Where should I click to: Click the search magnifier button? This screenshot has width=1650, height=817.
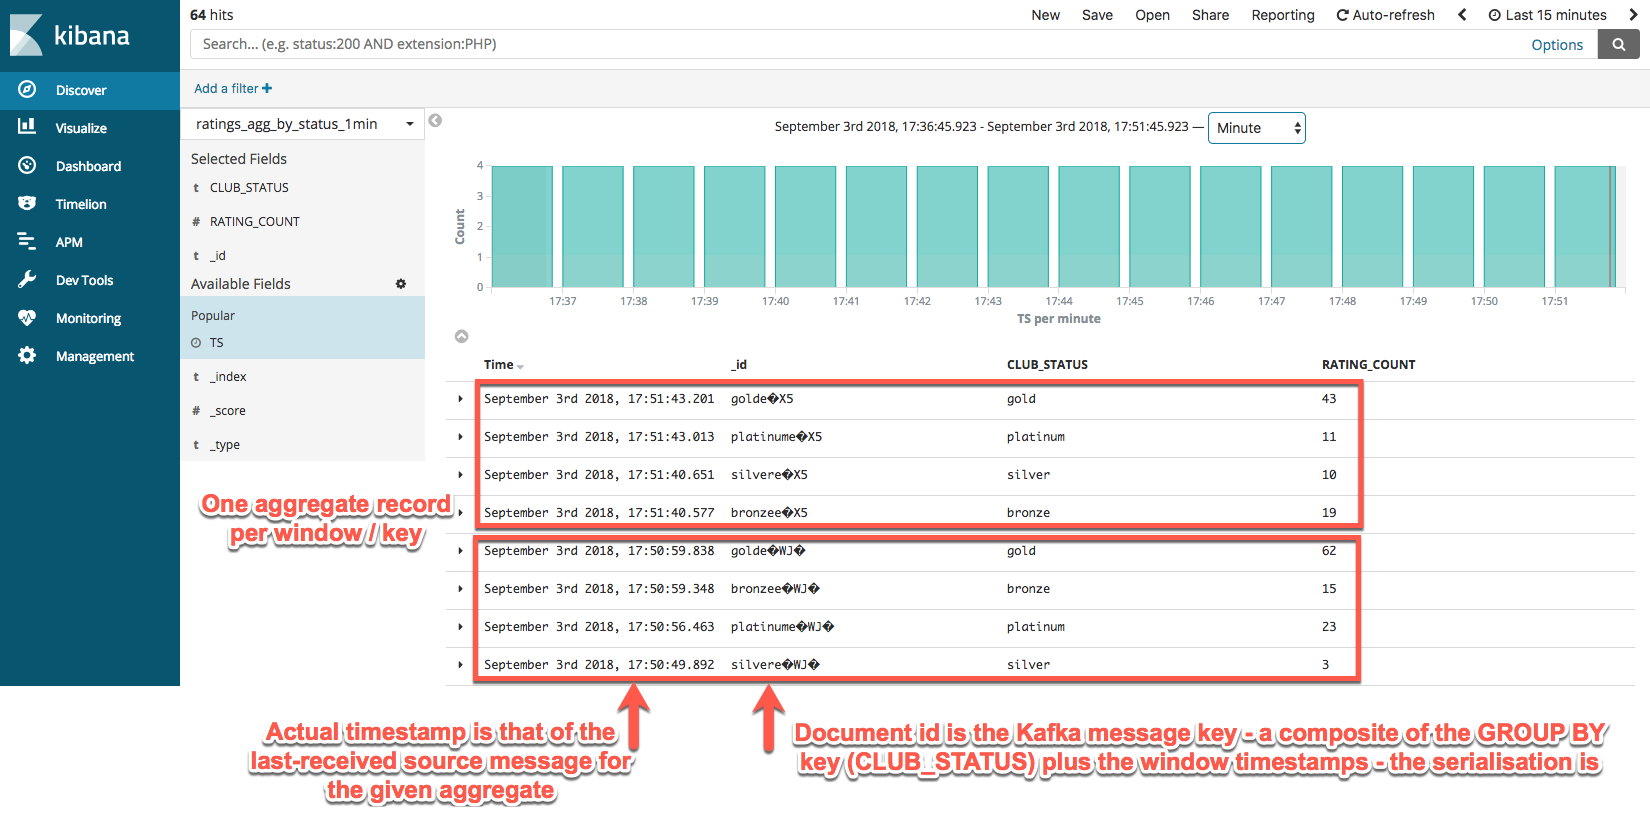tap(1618, 44)
